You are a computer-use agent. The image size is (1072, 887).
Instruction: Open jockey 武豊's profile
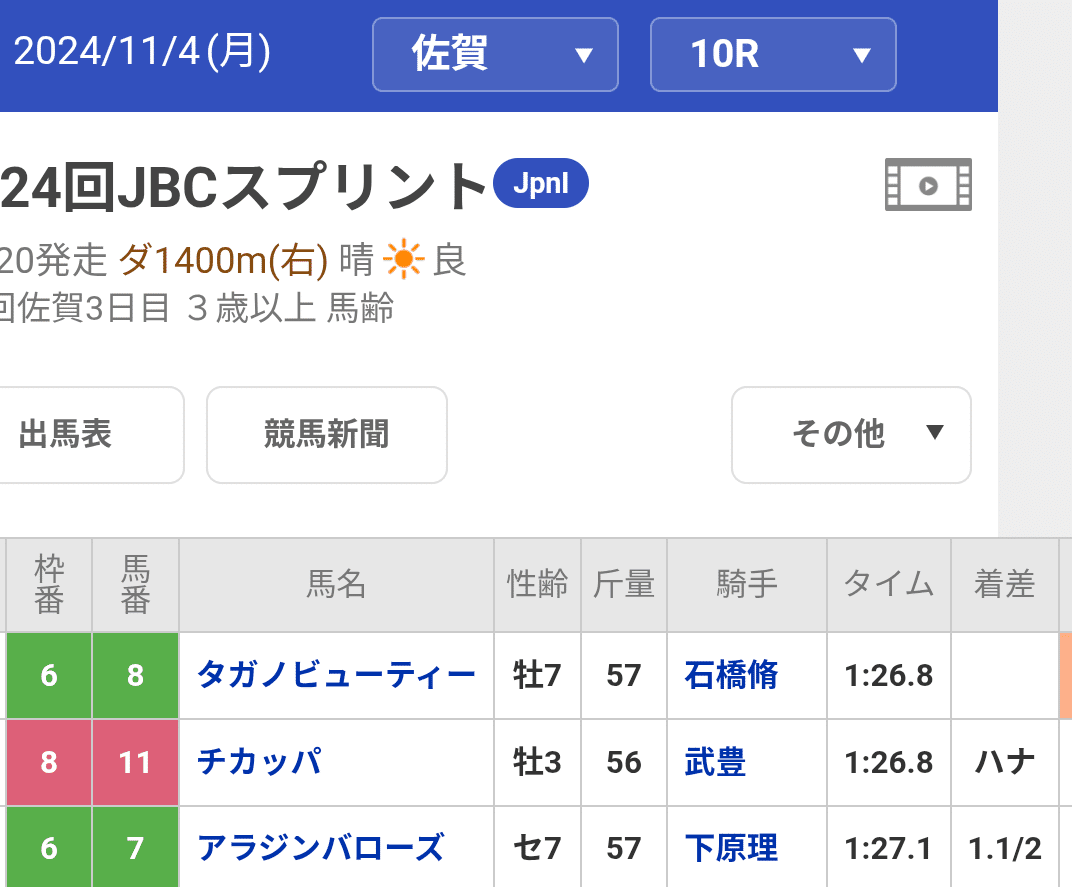(x=715, y=763)
